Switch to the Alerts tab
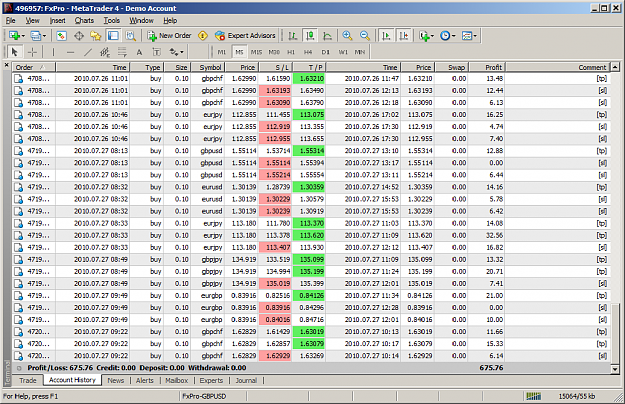Image resolution: width=625 pixels, height=404 pixels. coord(145,380)
